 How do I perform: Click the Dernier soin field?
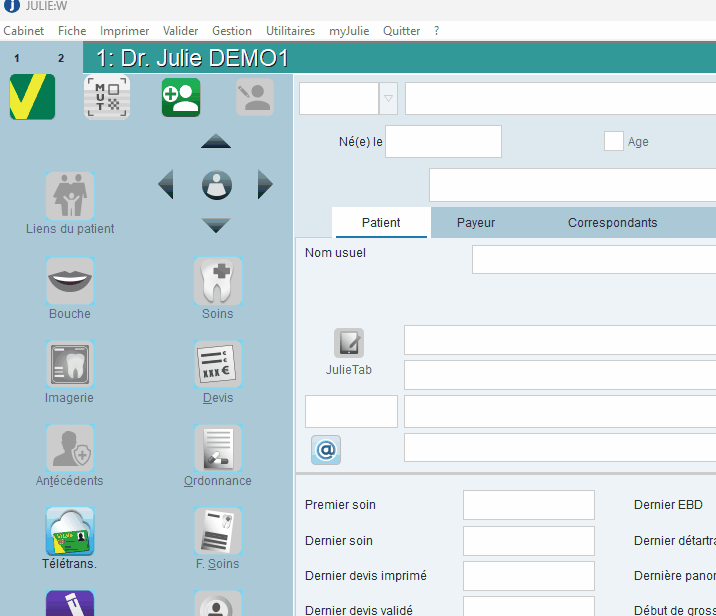pos(529,541)
